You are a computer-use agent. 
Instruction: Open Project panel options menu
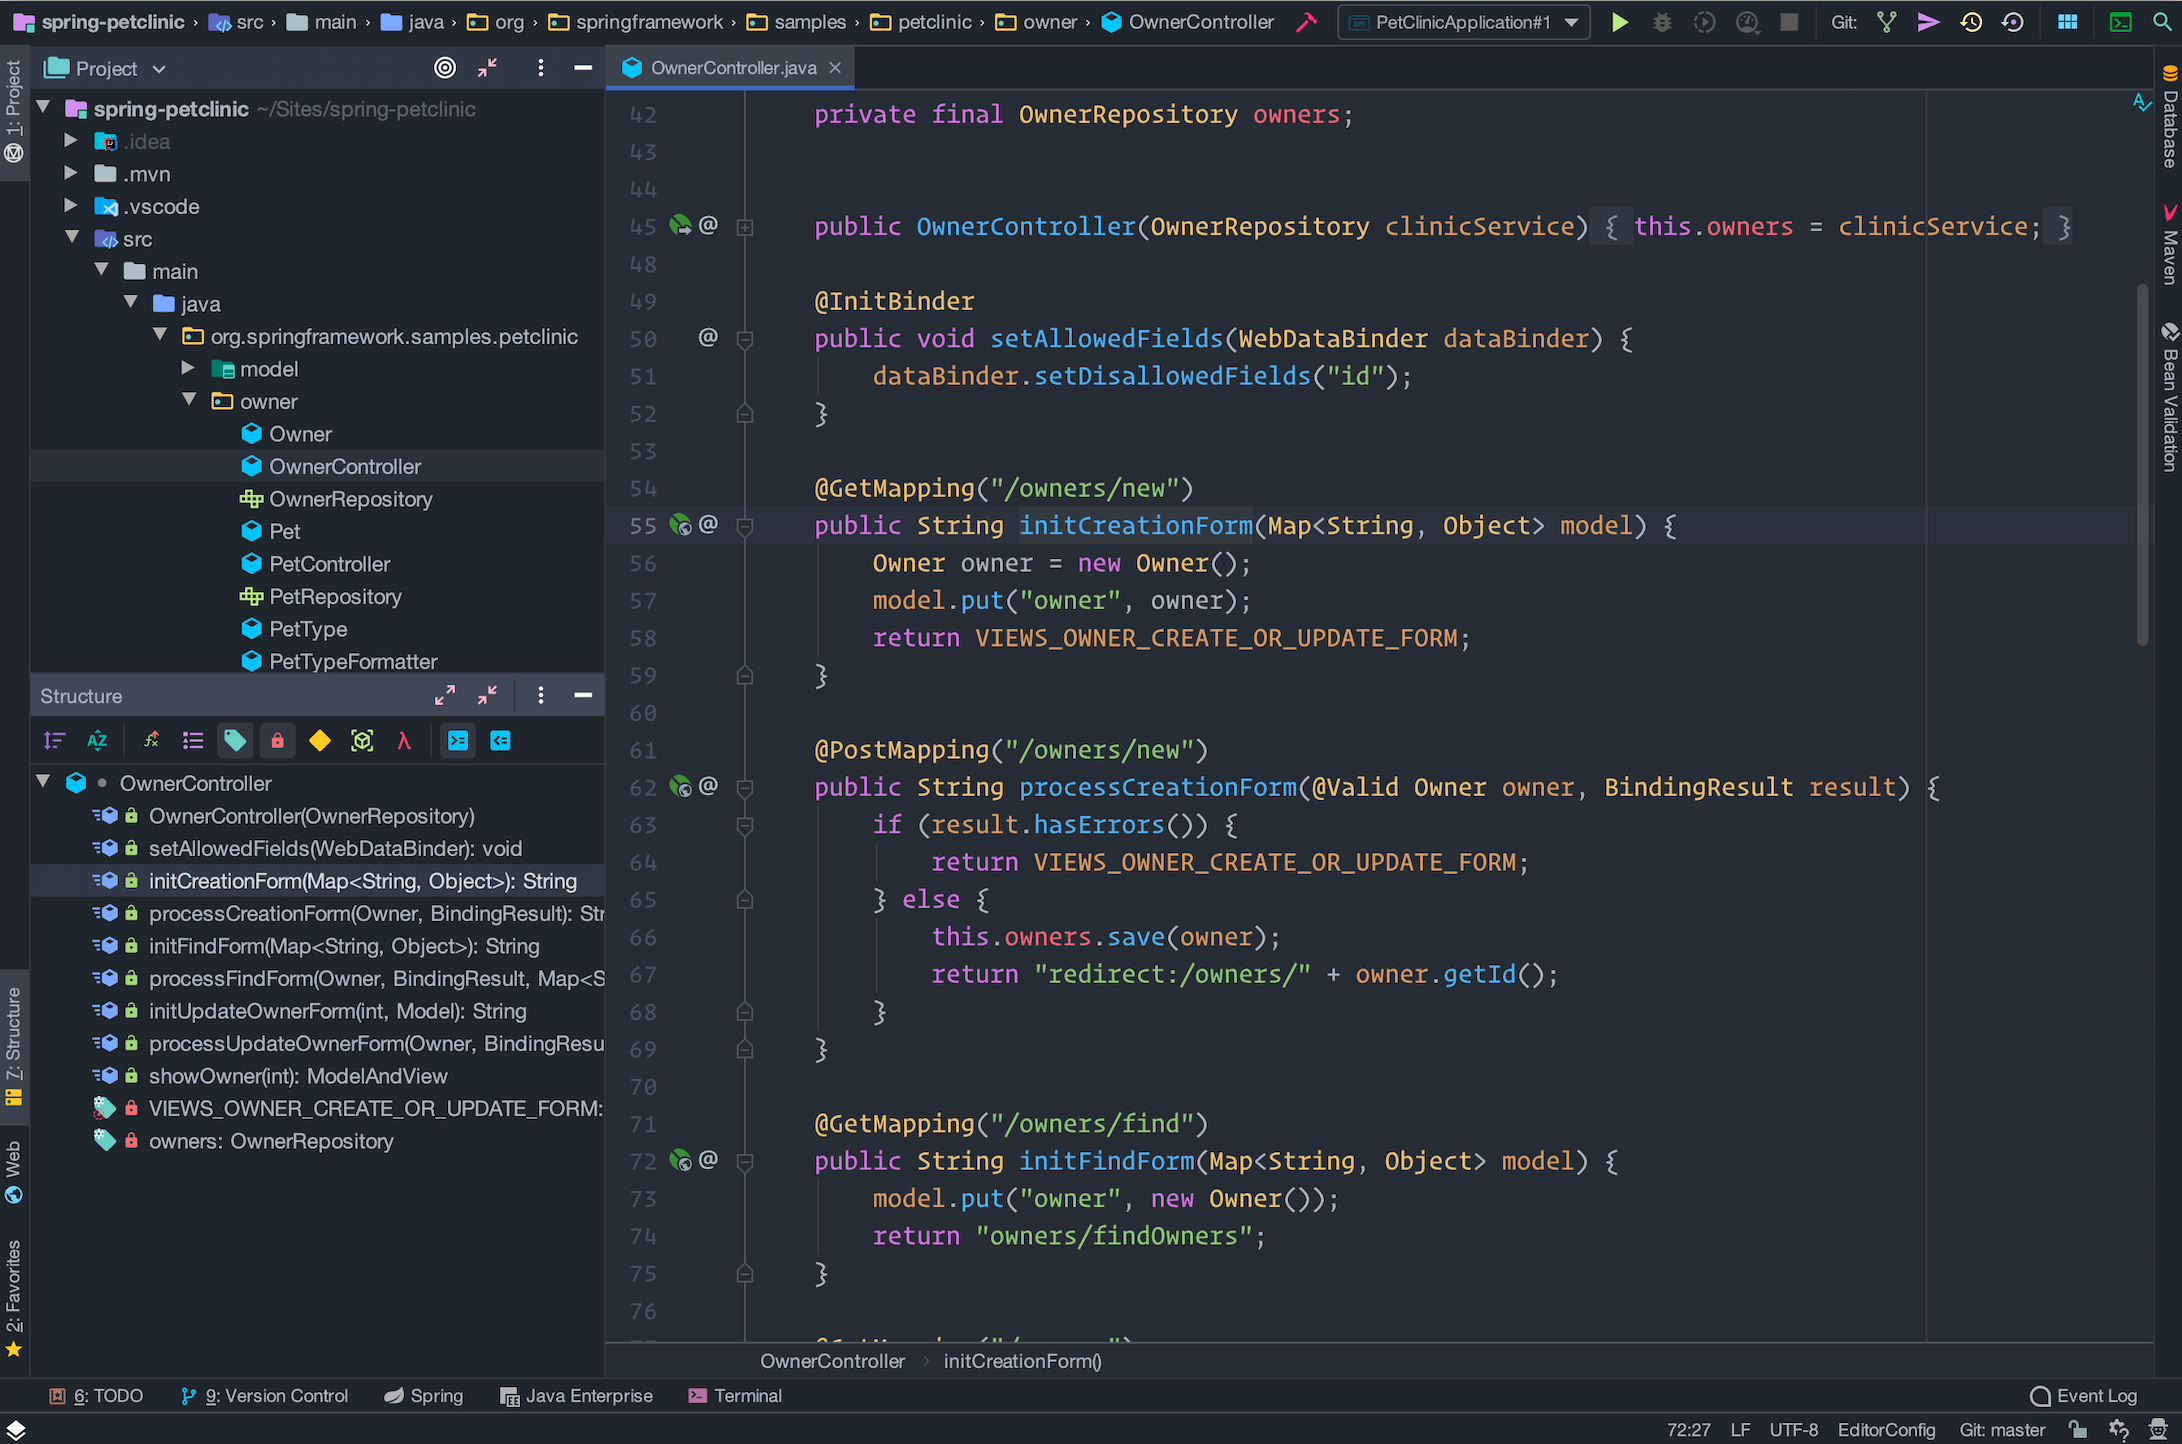click(x=540, y=67)
